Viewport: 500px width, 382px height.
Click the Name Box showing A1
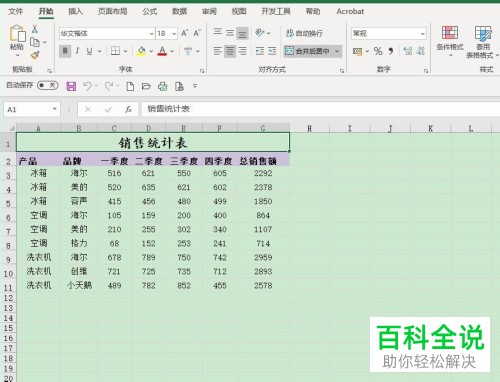click(x=32, y=109)
